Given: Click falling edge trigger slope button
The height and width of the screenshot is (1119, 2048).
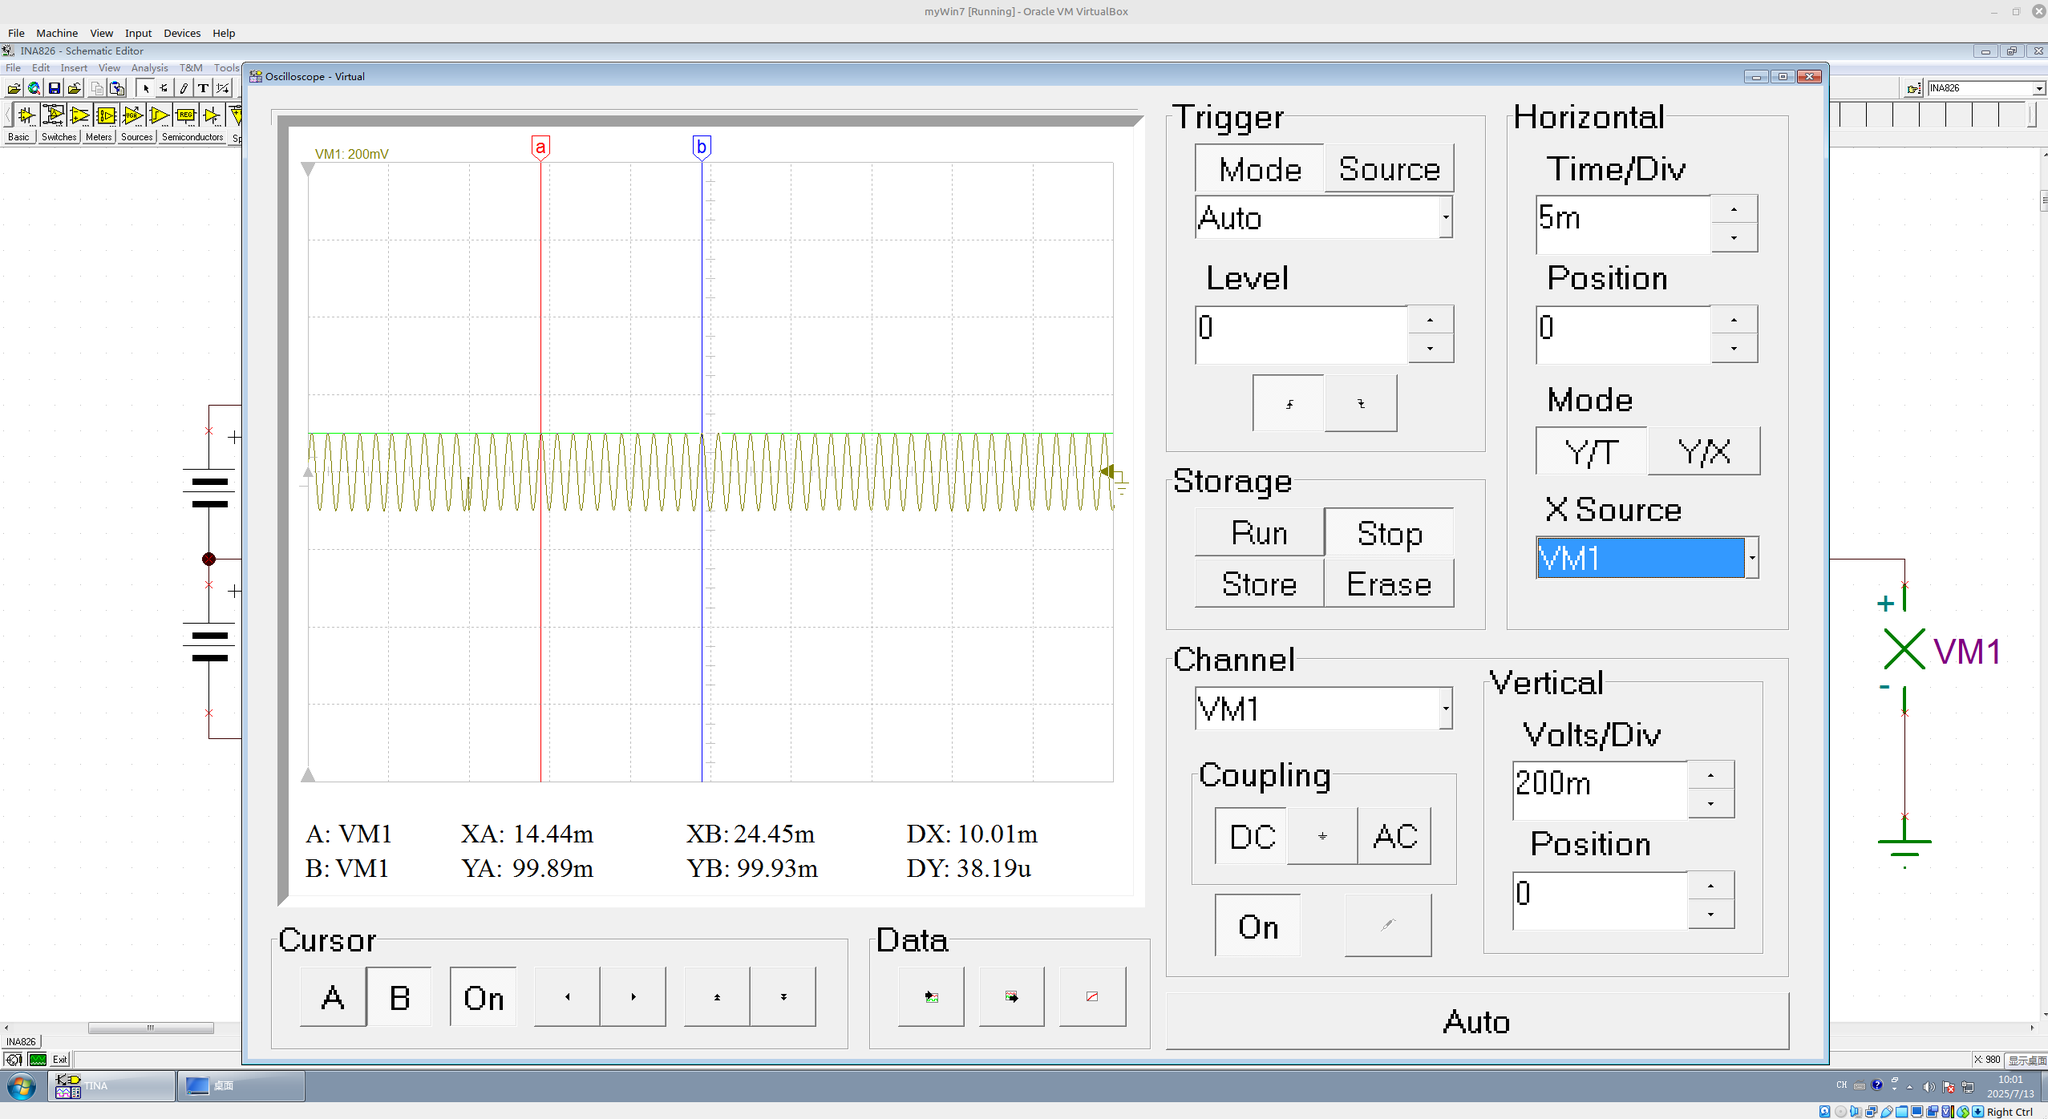Looking at the screenshot, I should (1360, 404).
